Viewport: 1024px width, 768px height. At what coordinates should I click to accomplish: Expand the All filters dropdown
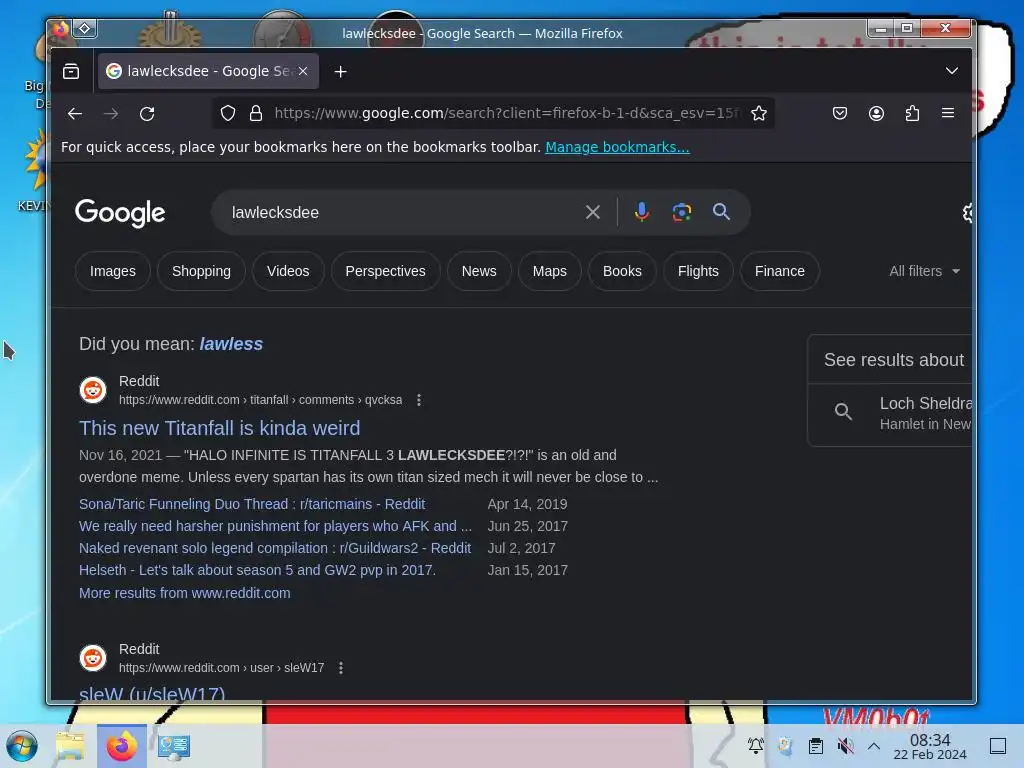924,271
